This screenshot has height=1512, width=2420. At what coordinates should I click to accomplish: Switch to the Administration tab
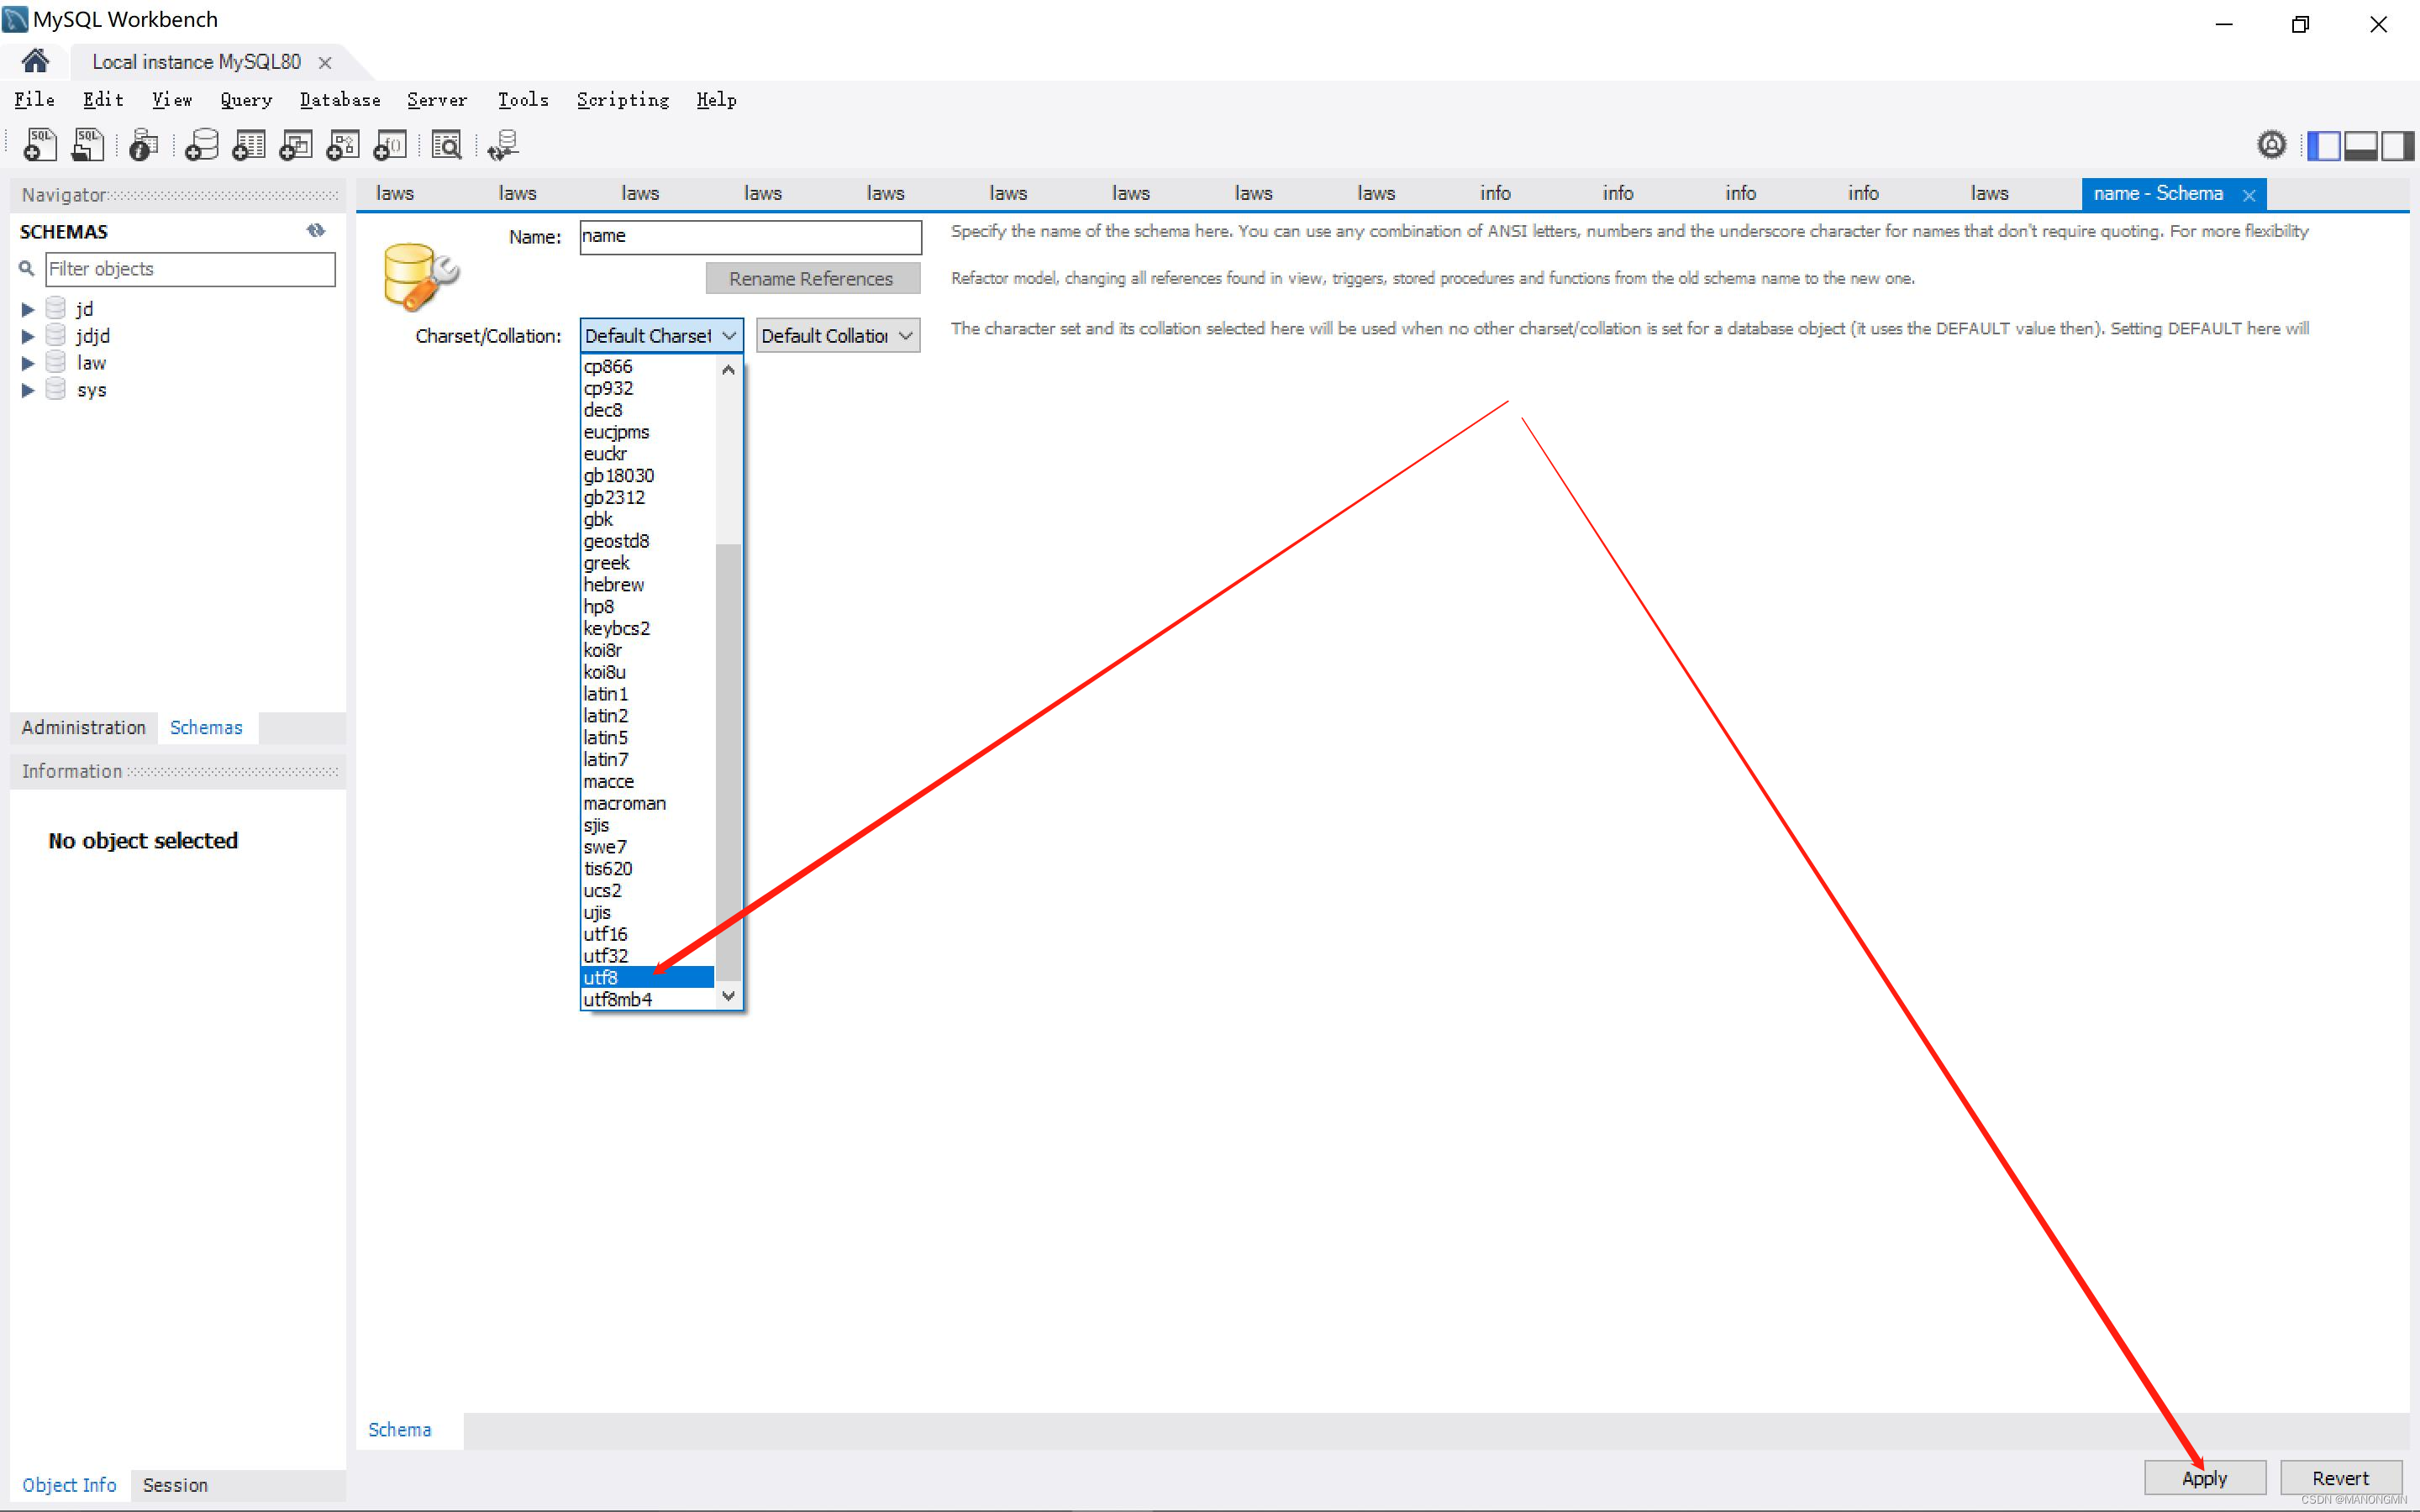[83, 727]
